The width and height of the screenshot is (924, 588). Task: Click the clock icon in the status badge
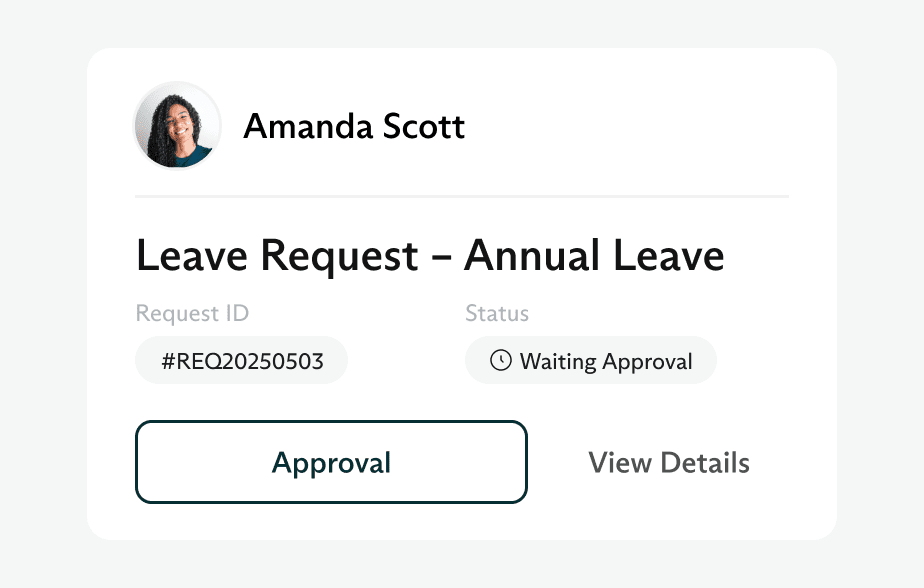pyautogui.click(x=500, y=361)
